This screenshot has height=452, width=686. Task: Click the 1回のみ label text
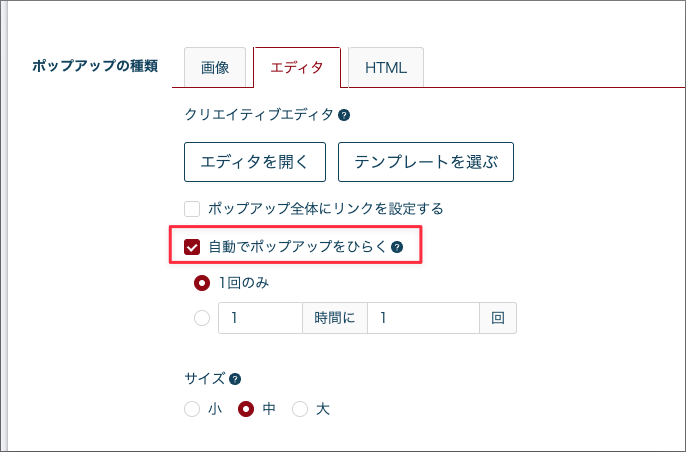pos(244,283)
